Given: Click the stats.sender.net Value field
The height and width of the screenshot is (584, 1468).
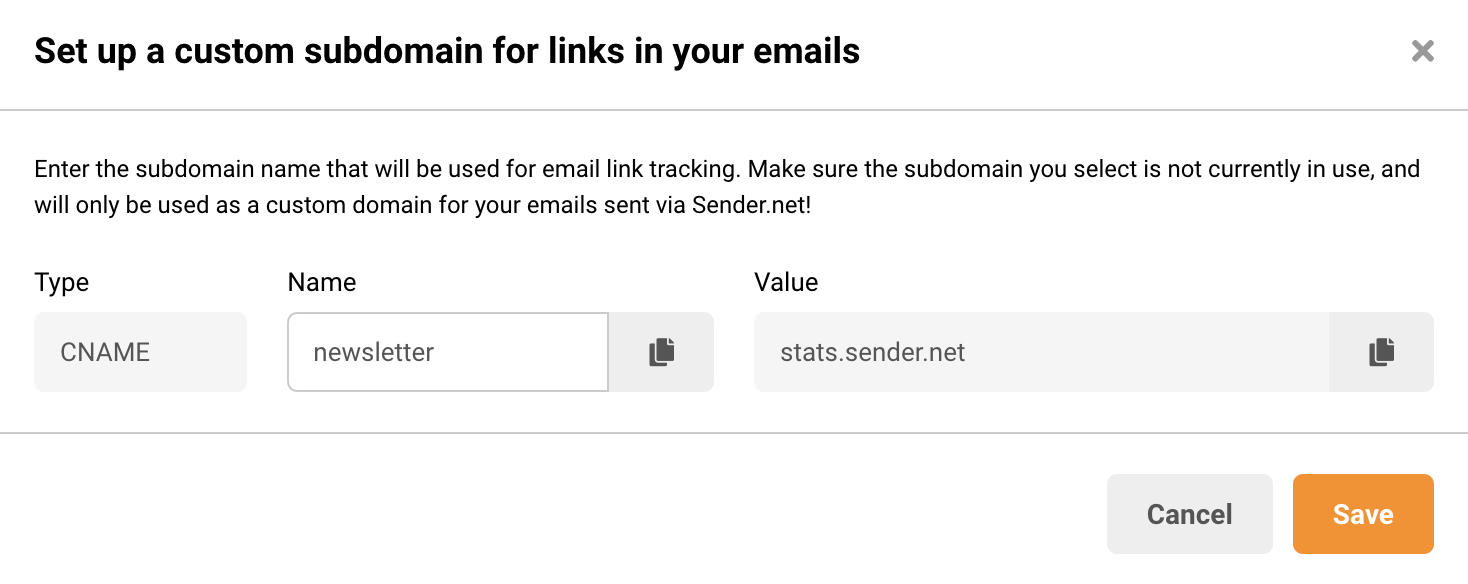Looking at the screenshot, I should (1040, 352).
